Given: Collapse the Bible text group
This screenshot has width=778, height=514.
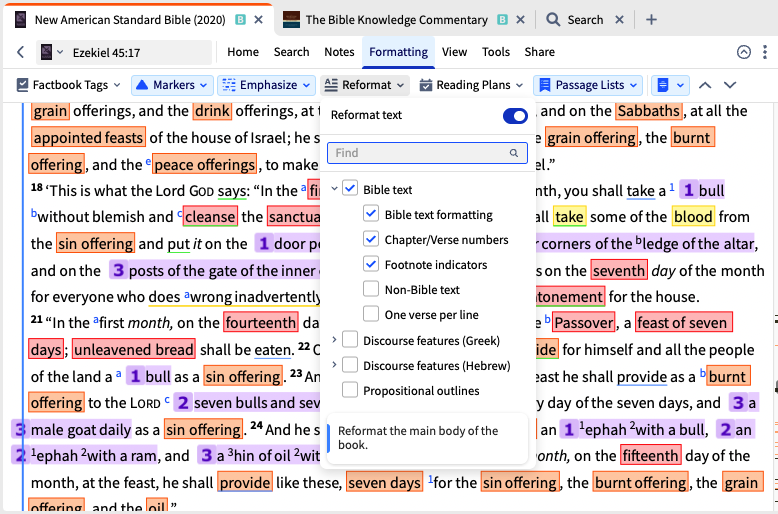Looking at the screenshot, I should tap(334, 189).
